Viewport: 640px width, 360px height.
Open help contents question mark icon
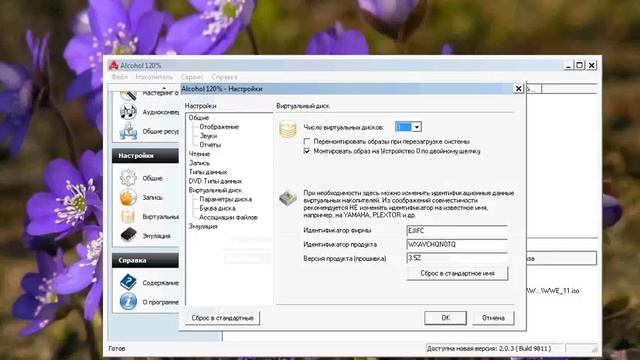[x=128, y=282]
